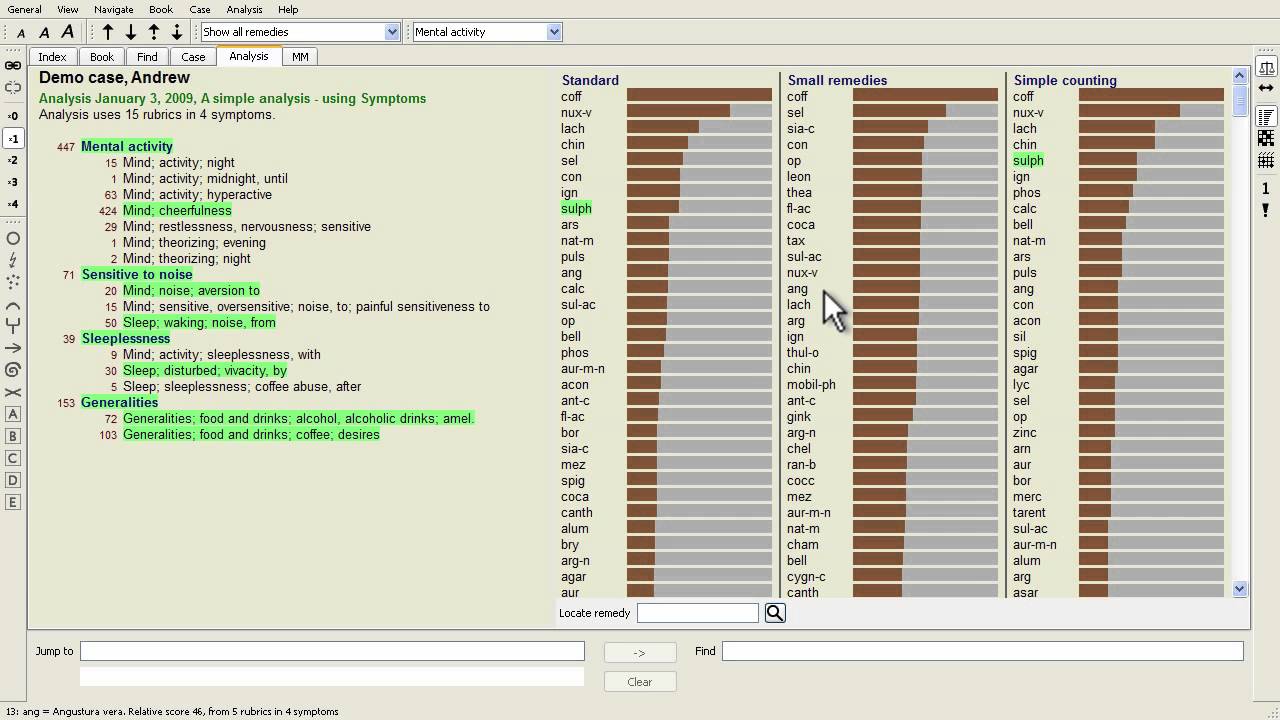Select the Generalities symptom heading
Image resolution: width=1280 pixels, height=720 pixels.
click(120, 402)
